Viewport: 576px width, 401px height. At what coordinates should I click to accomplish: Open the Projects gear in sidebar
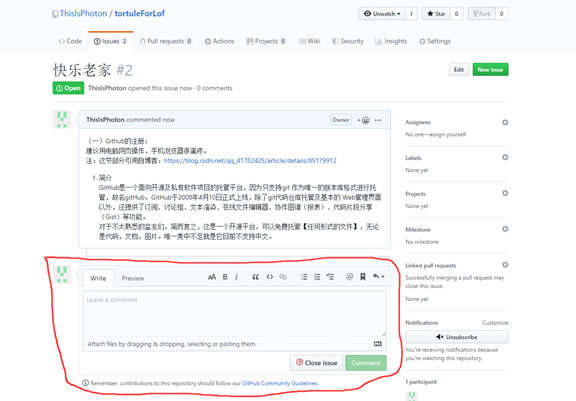[x=505, y=193]
